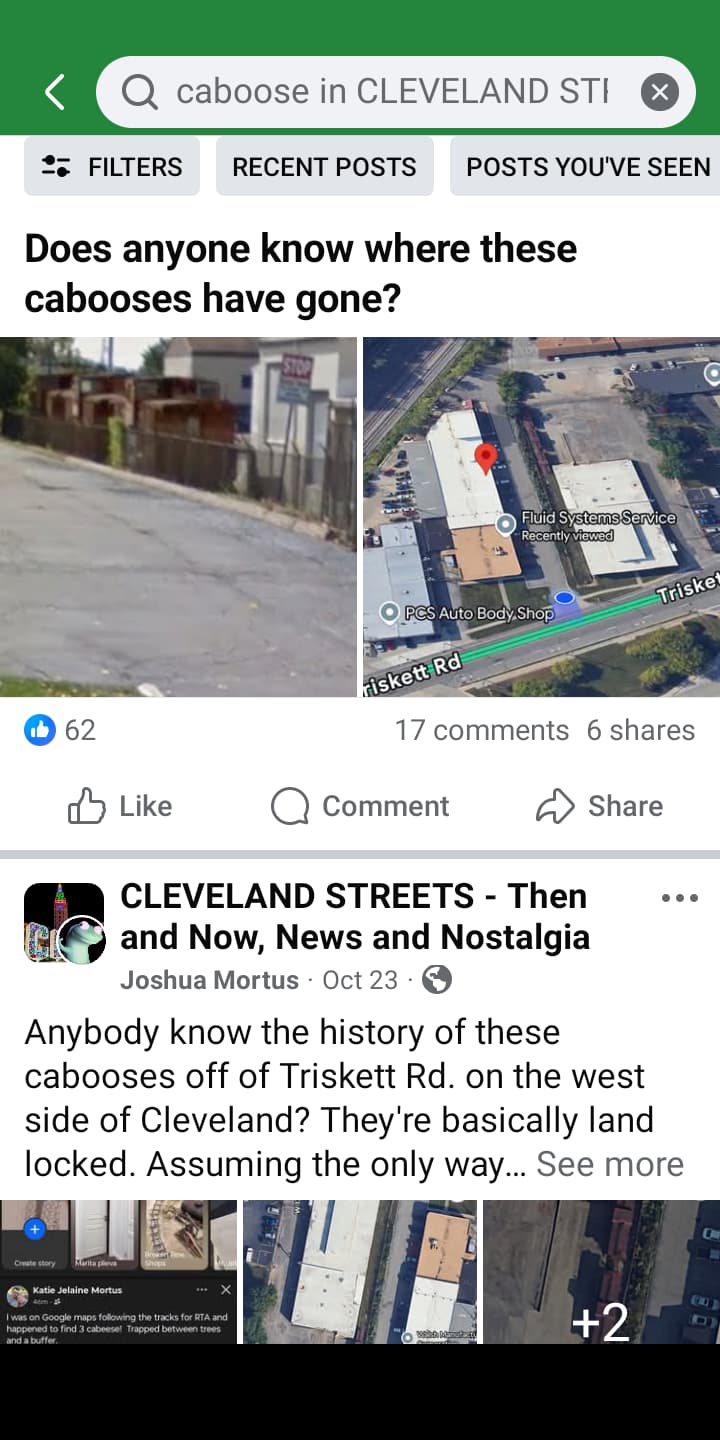Tap the magnifier search icon
This screenshot has height=1440, width=720.
[139, 93]
